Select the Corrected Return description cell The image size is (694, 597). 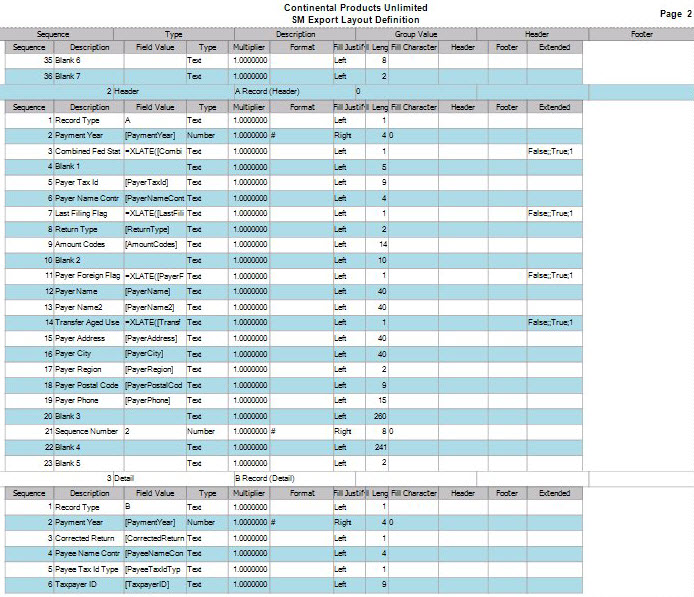click(x=87, y=538)
